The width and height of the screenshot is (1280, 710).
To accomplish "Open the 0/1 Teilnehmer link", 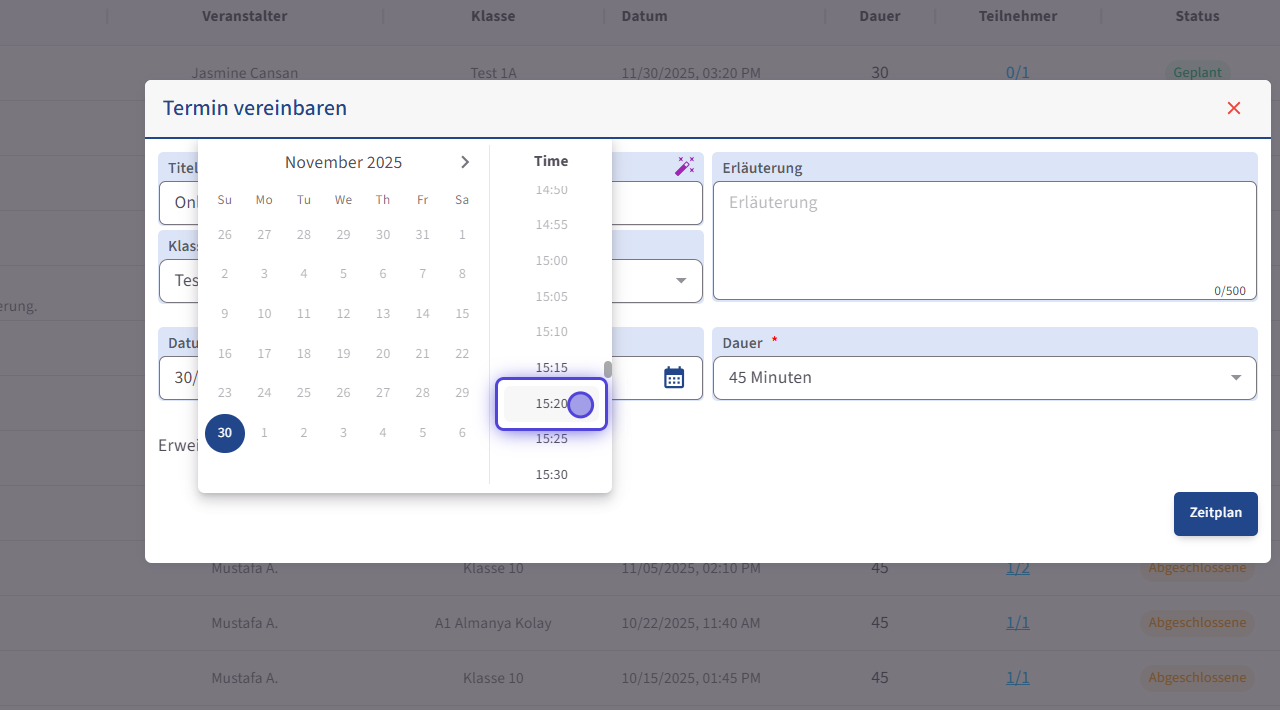I will [1017, 72].
